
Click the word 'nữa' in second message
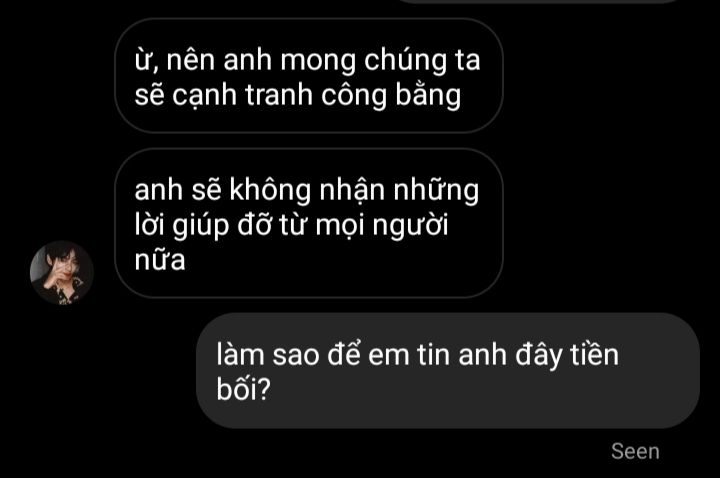[x=160, y=259]
